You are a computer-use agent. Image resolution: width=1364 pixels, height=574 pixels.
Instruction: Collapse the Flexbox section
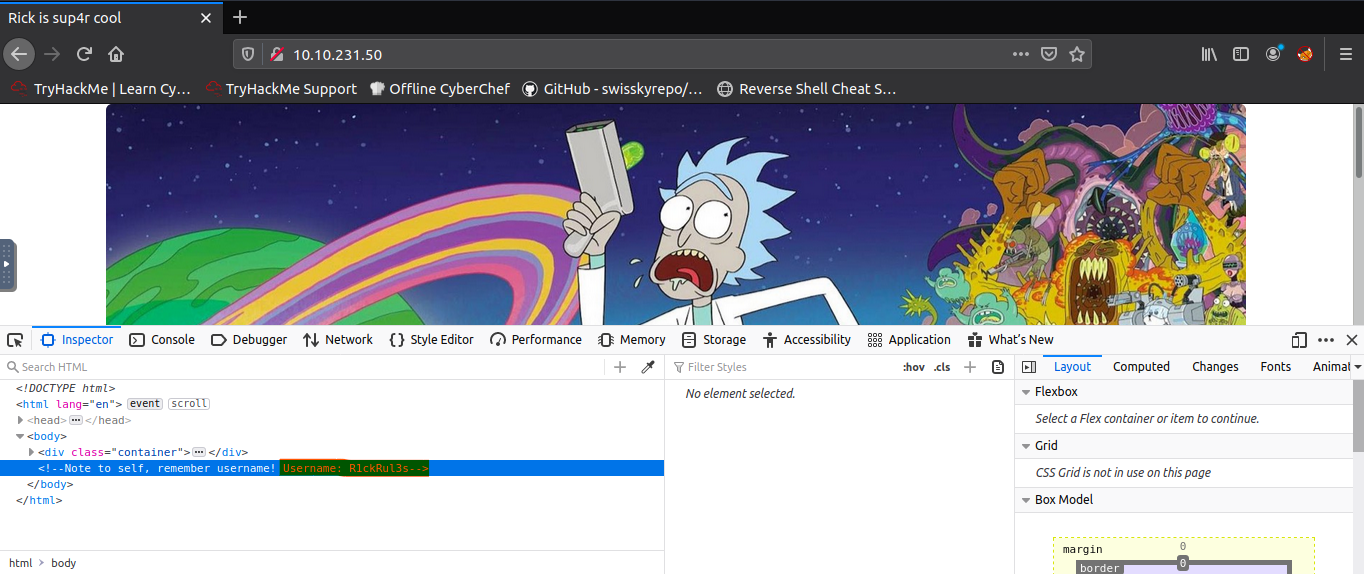1025,392
